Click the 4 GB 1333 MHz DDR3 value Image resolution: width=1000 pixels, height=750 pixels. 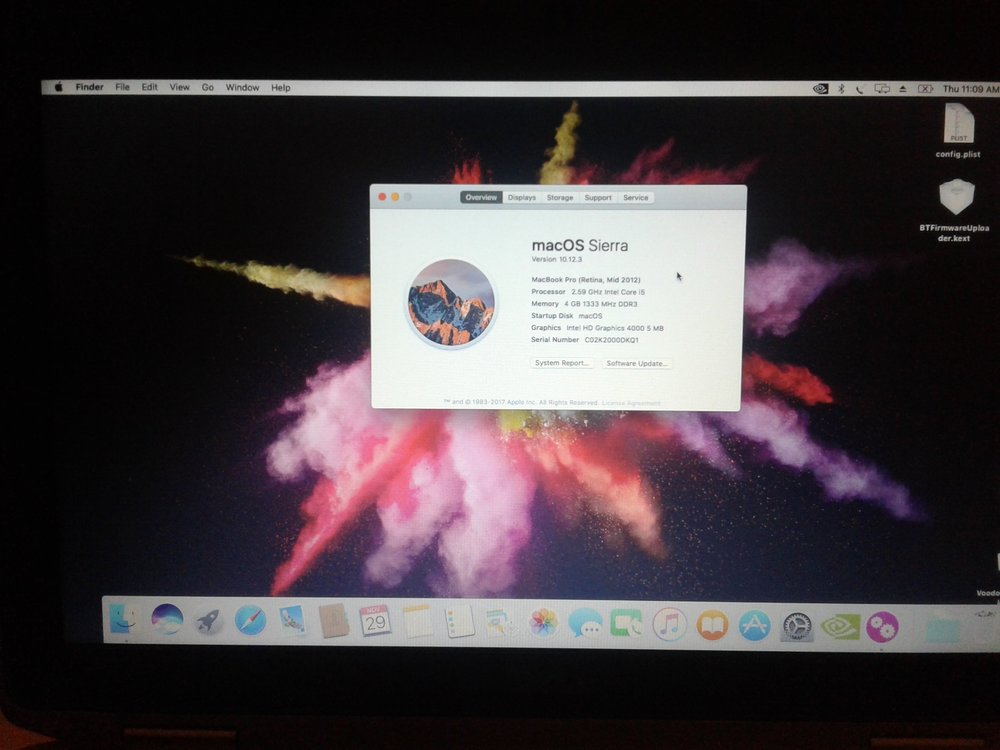[601, 304]
